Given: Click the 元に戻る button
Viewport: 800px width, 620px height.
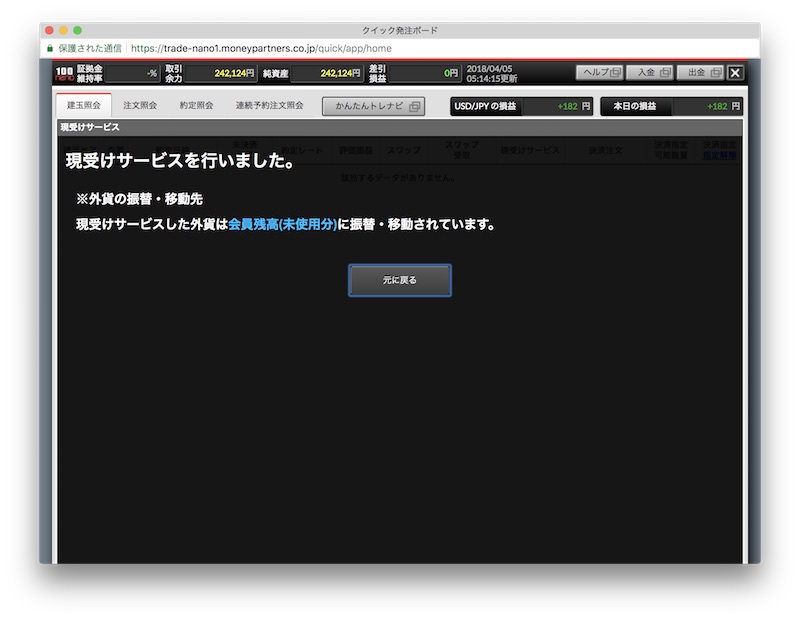Looking at the screenshot, I should [399, 280].
